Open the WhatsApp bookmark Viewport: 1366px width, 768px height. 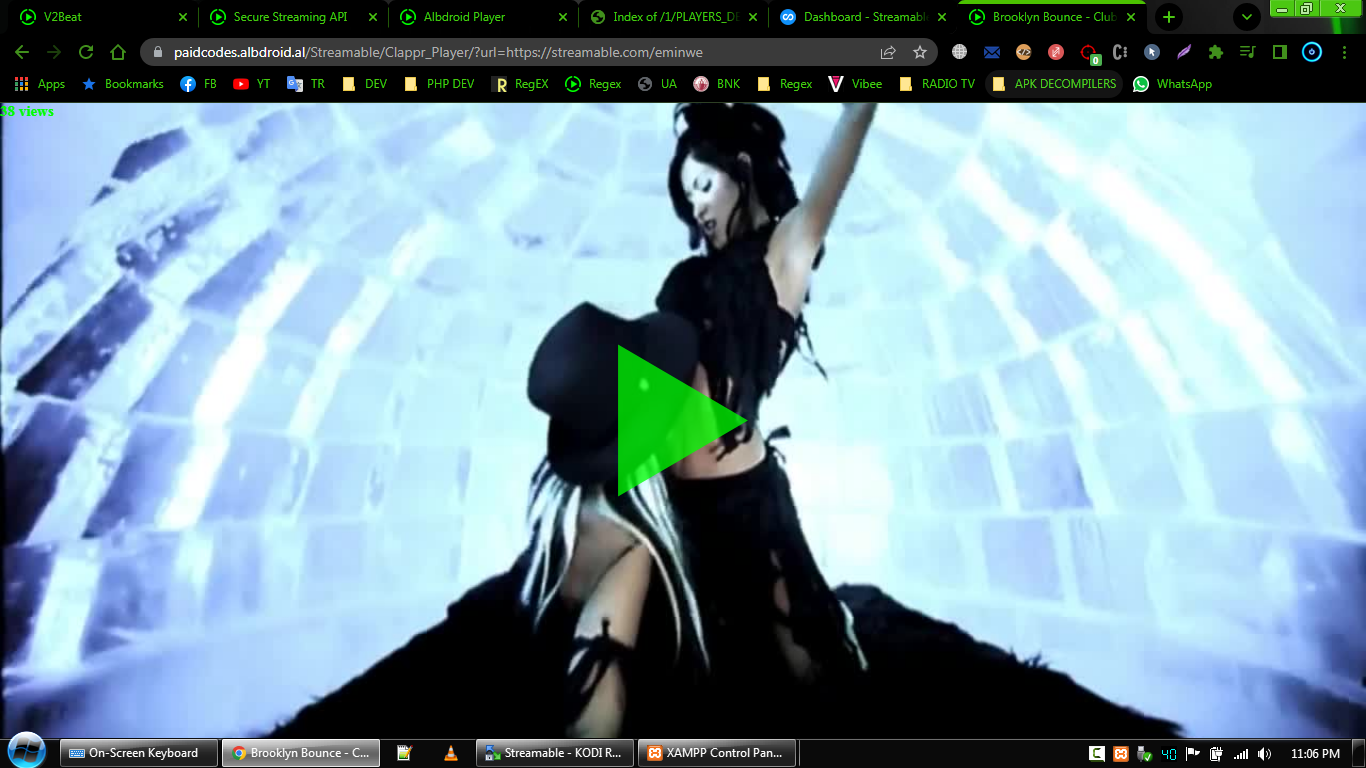[1172, 84]
